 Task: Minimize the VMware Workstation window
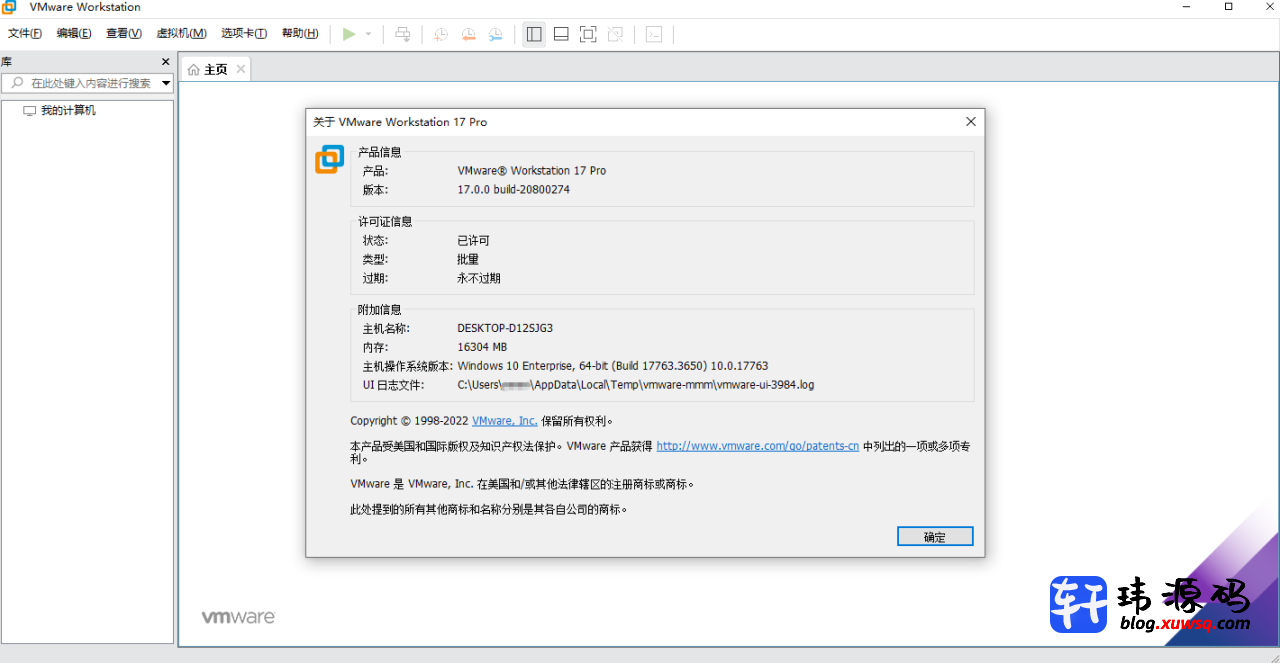[x=1188, y=7]
